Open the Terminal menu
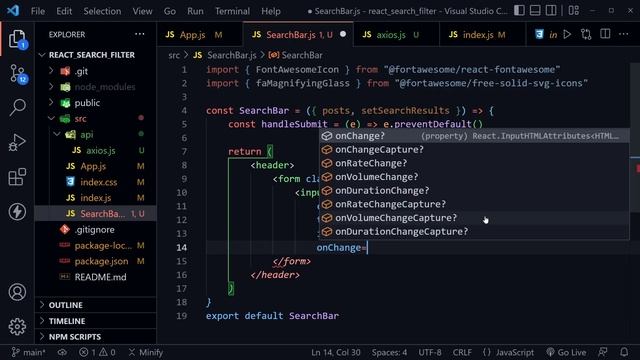 coord(232,11)
